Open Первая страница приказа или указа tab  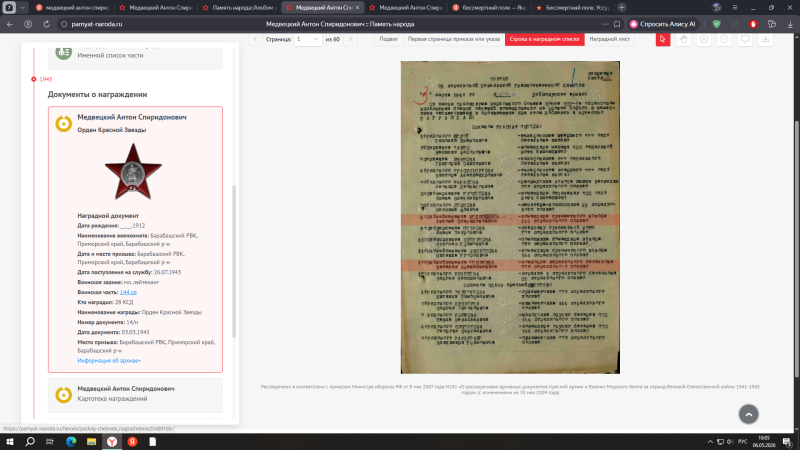[x=454, y=39]
